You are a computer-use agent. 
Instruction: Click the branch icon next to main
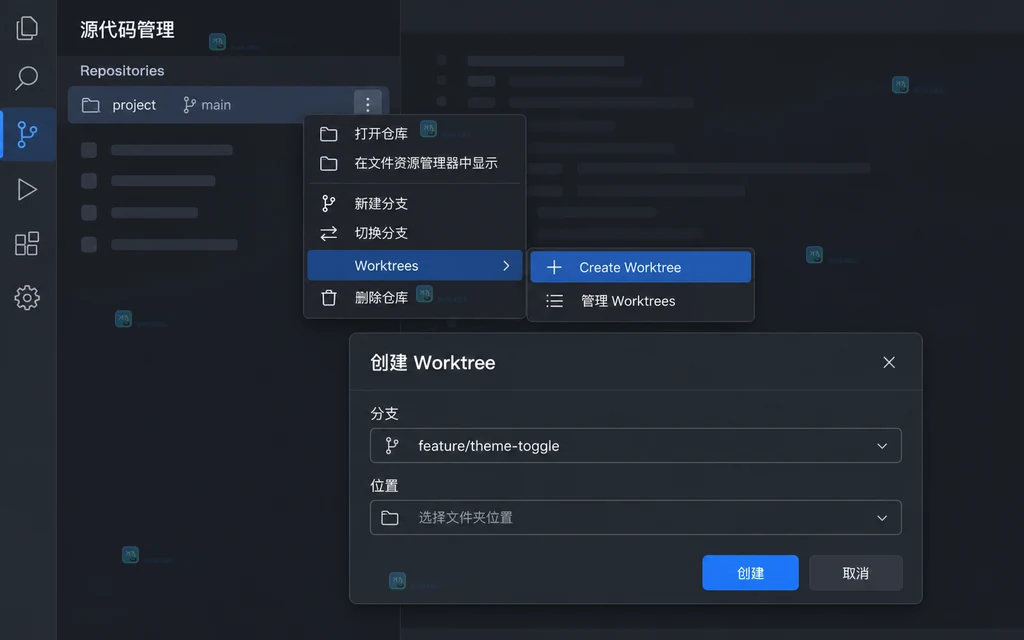(189, 105)
